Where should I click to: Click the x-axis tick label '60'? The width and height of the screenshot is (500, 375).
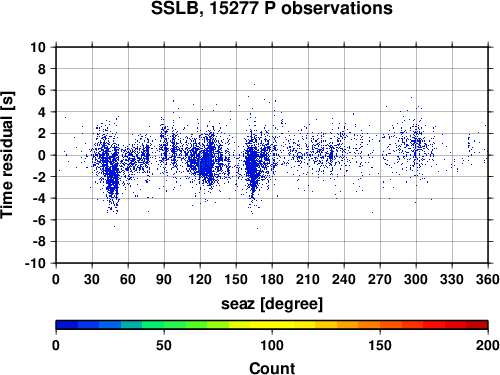[x=128, y=279]
